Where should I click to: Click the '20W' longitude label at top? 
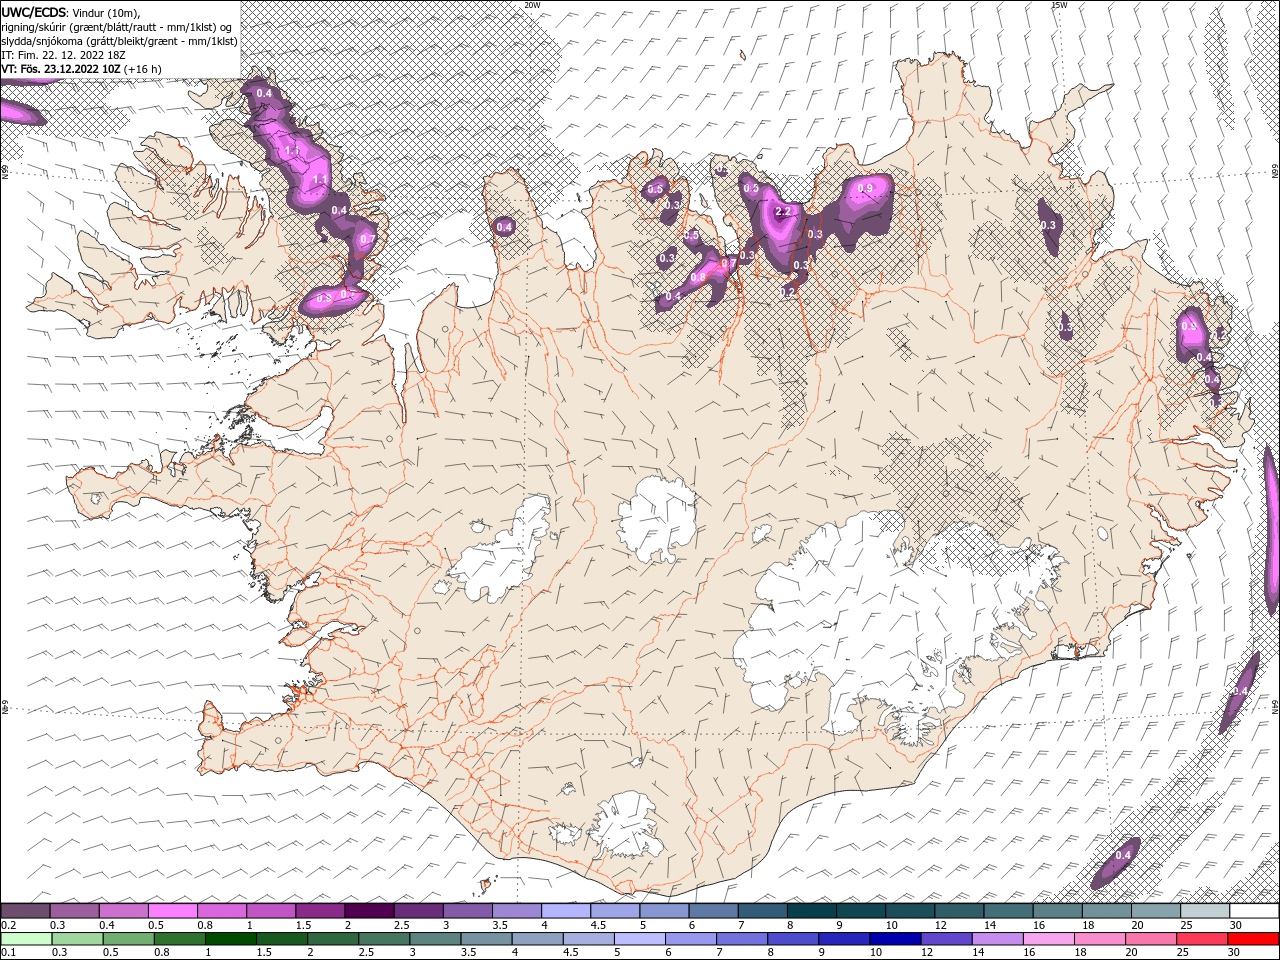coord(533,5)
